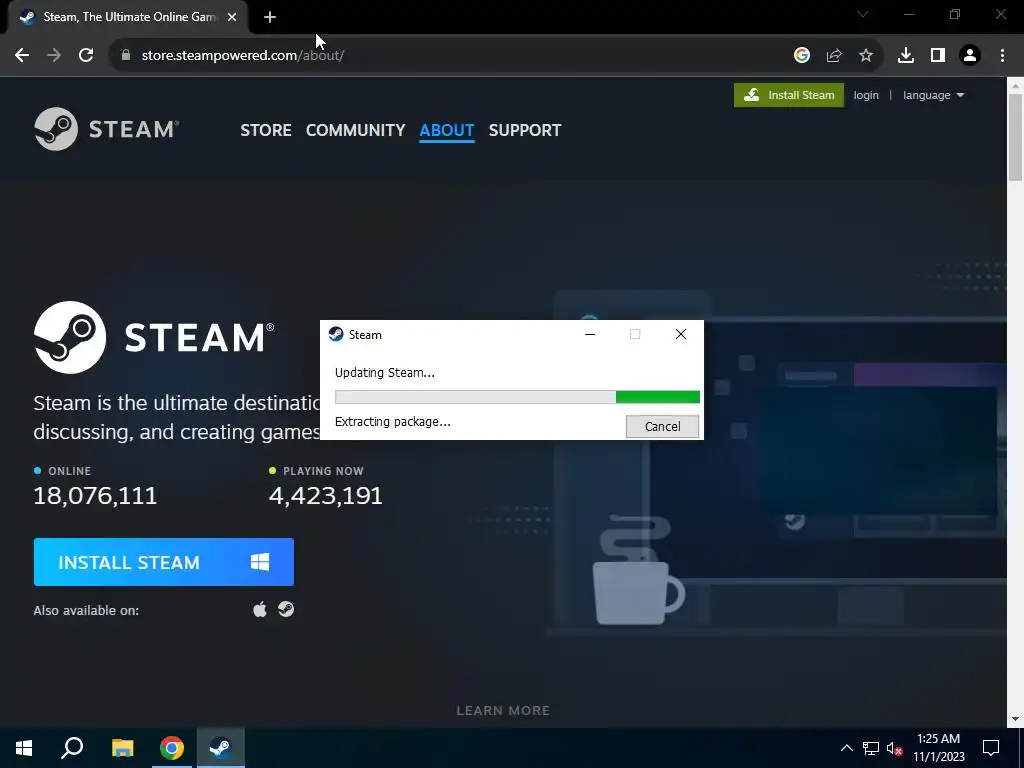Screen dimensions: 1024x768
Task: Switch to Chrome in the taskbar
Action: (x=172, y=748)
